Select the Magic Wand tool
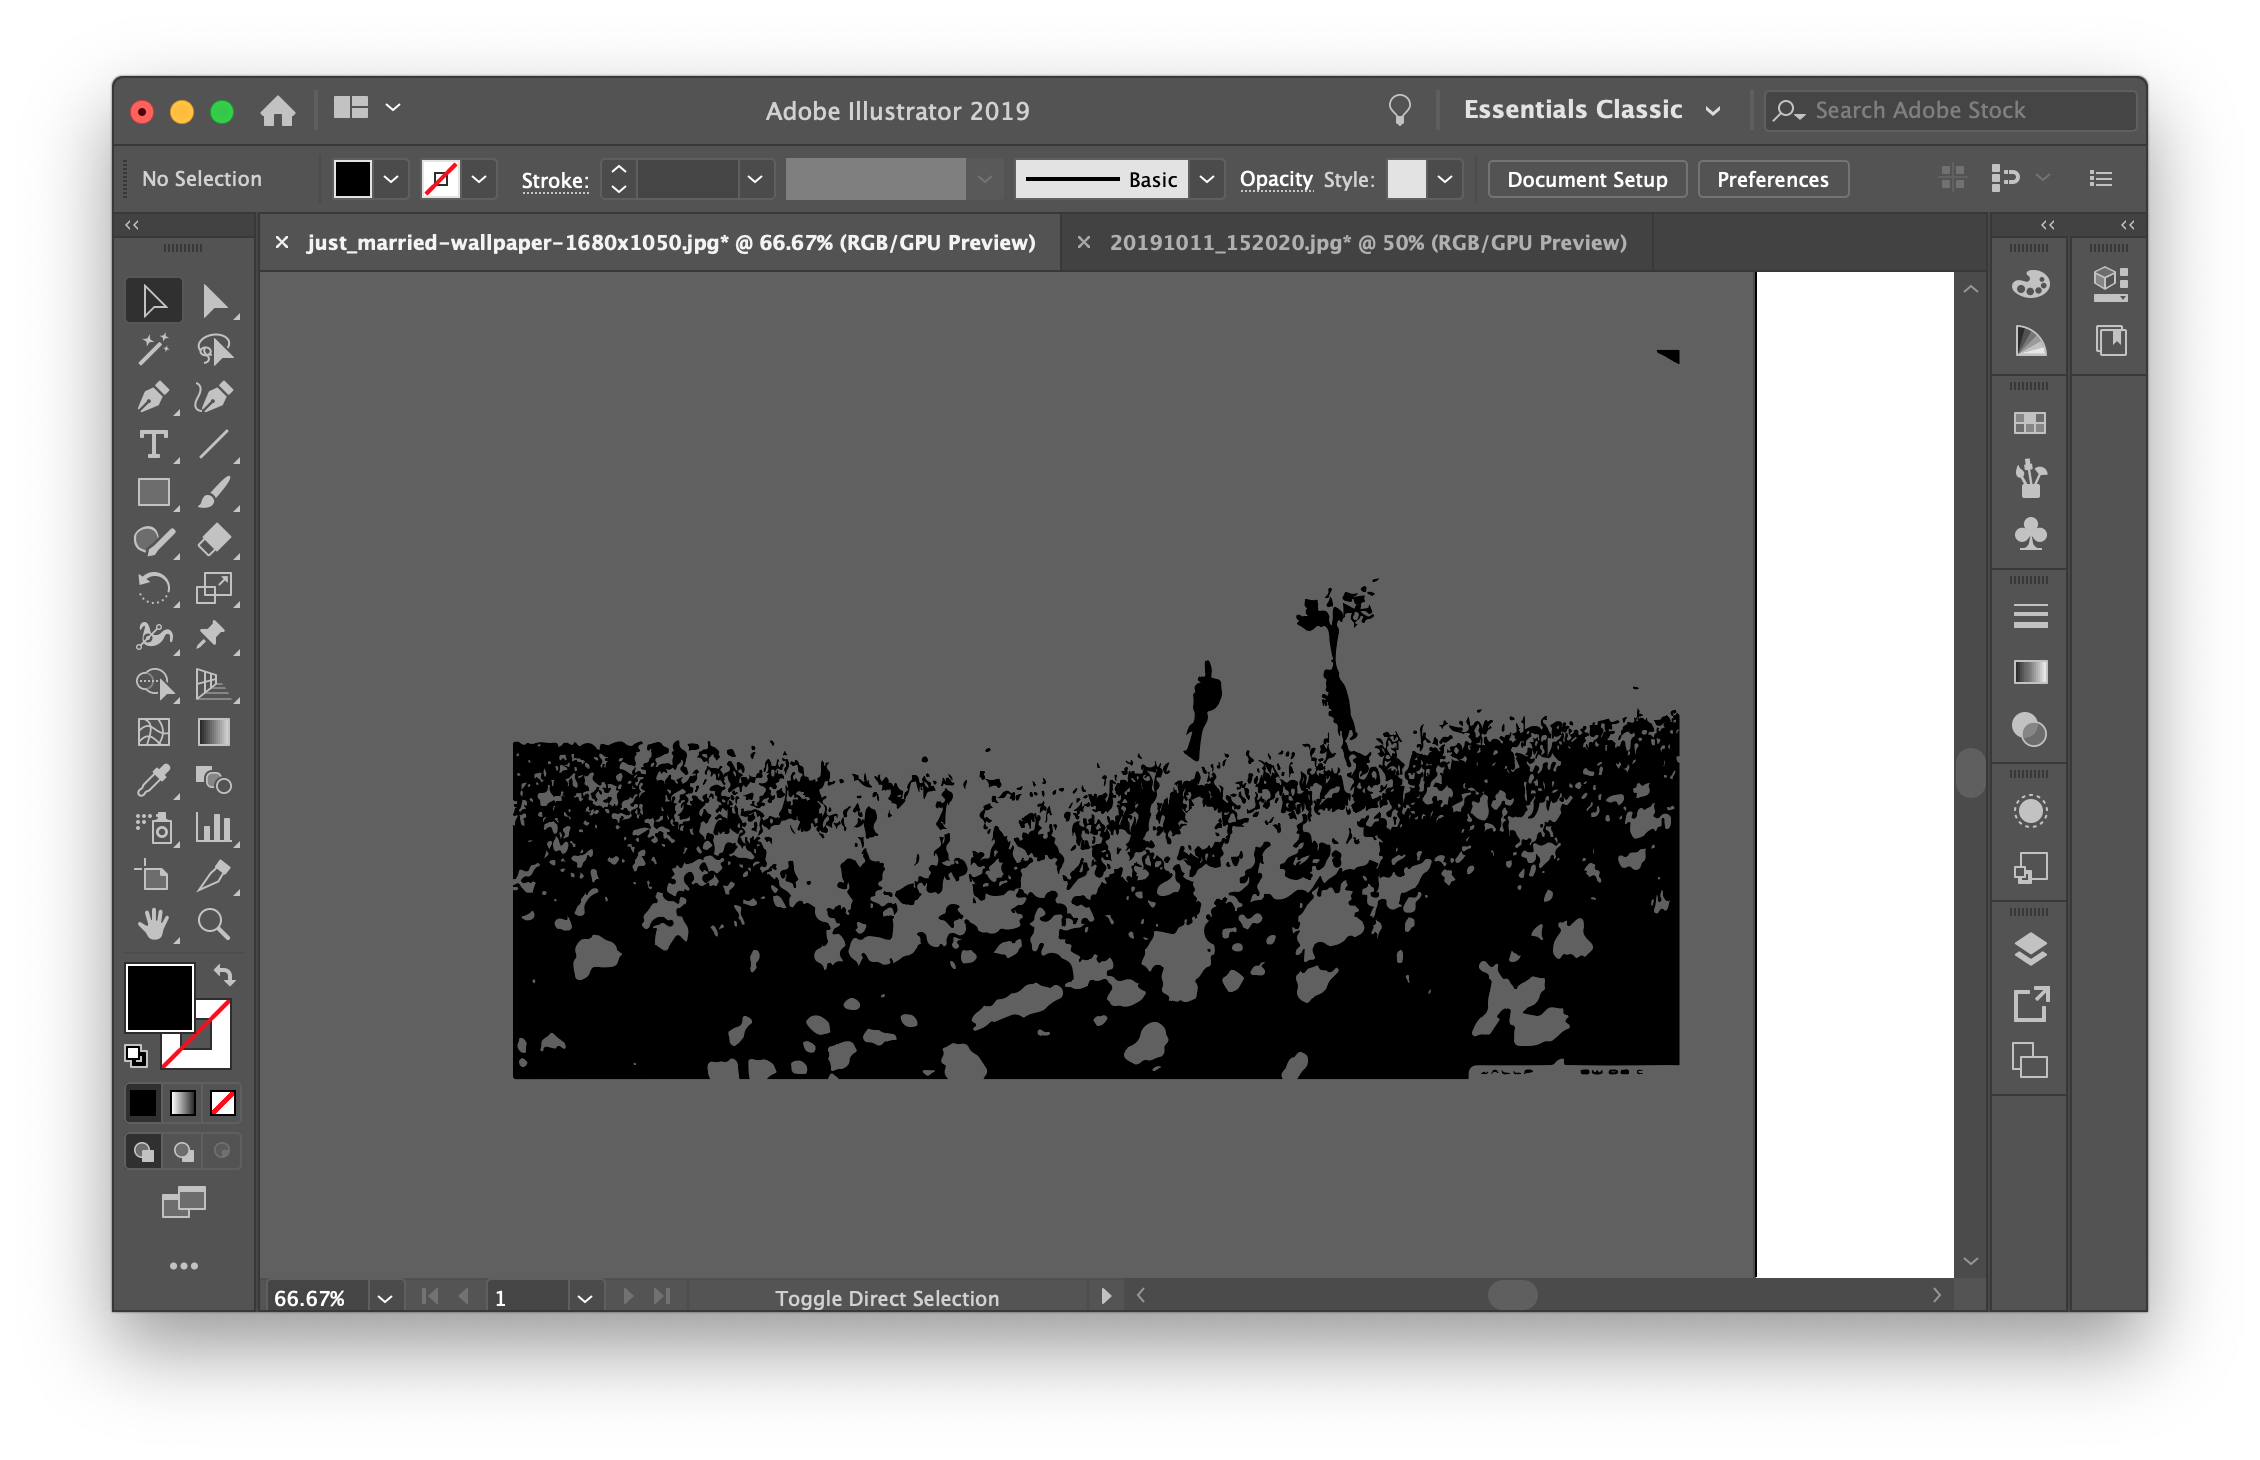Image resolution: width=2260 pixels, height=1460 pixels. coord(153,349)
